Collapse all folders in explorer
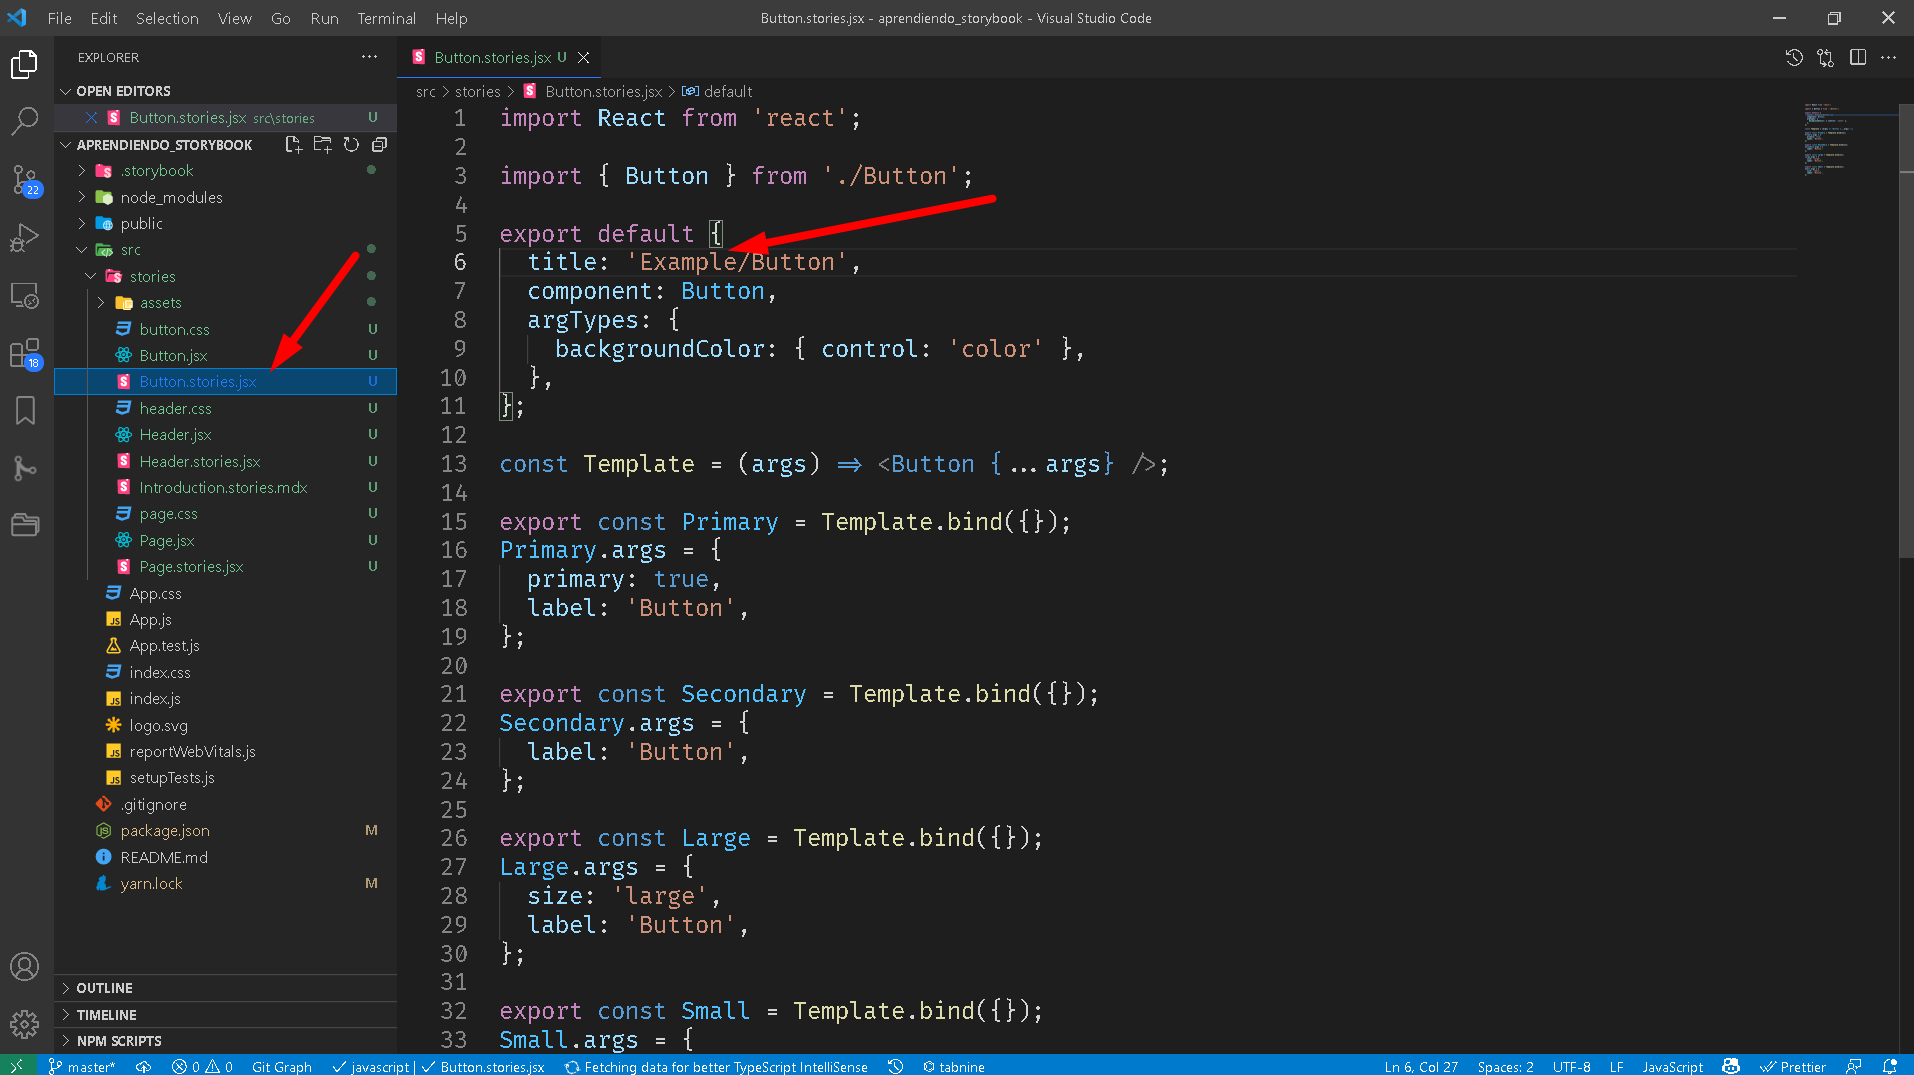1914x1075 pixels. pos(379,145)
